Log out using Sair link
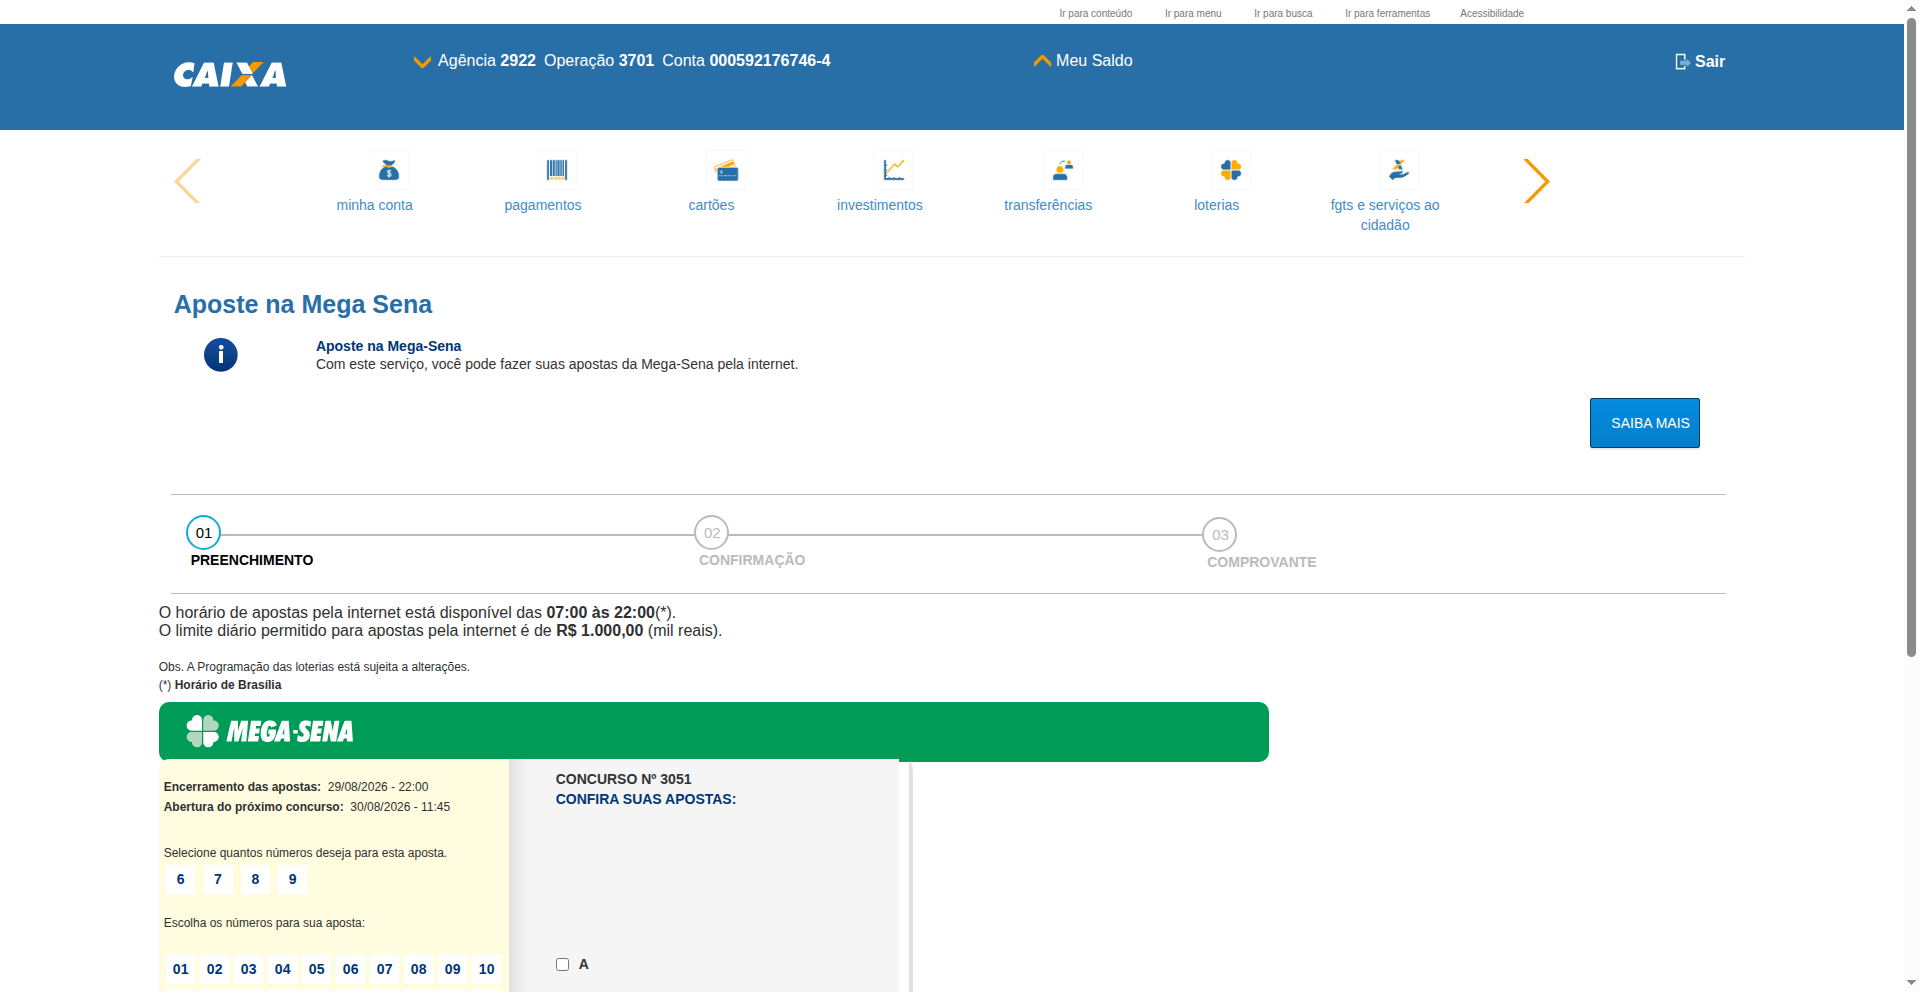 1700,61
